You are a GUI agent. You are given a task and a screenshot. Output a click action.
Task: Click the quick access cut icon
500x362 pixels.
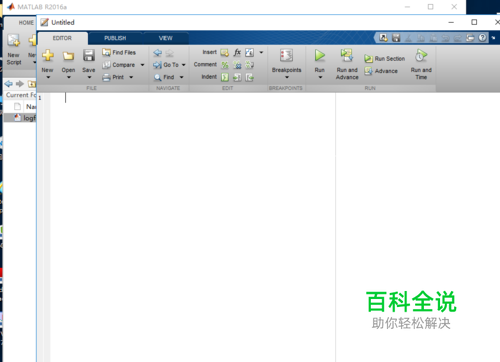coord(408,38)
